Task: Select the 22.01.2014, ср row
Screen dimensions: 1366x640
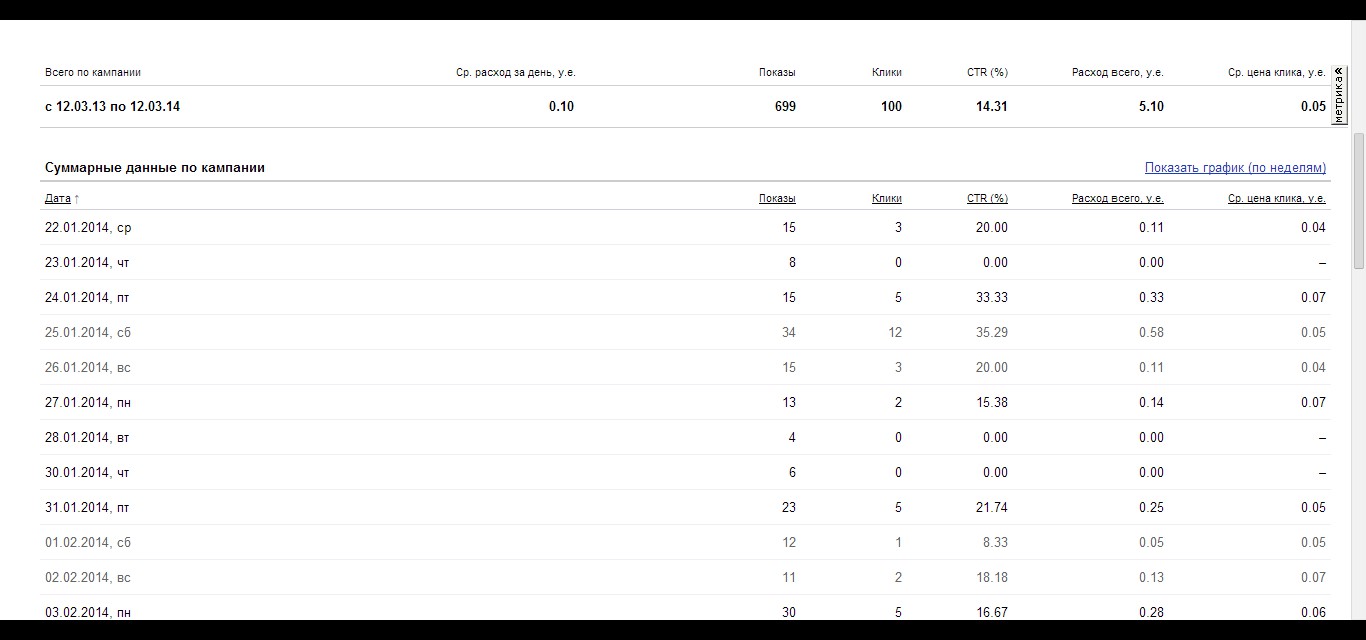Action: 685,227
